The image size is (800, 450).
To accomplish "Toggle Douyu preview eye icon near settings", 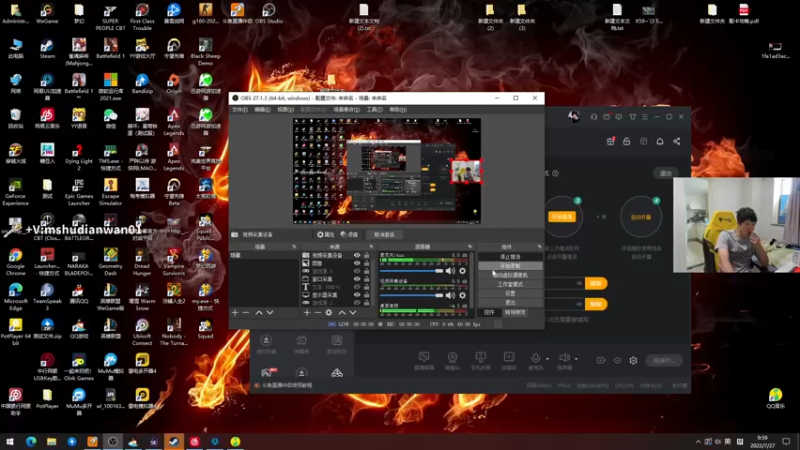I will pos(617,360).
